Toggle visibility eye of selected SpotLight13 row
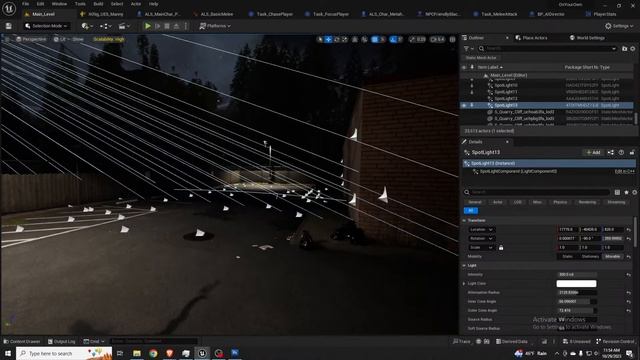The width and height of the screenshot is (640, 360). point(464,105)
